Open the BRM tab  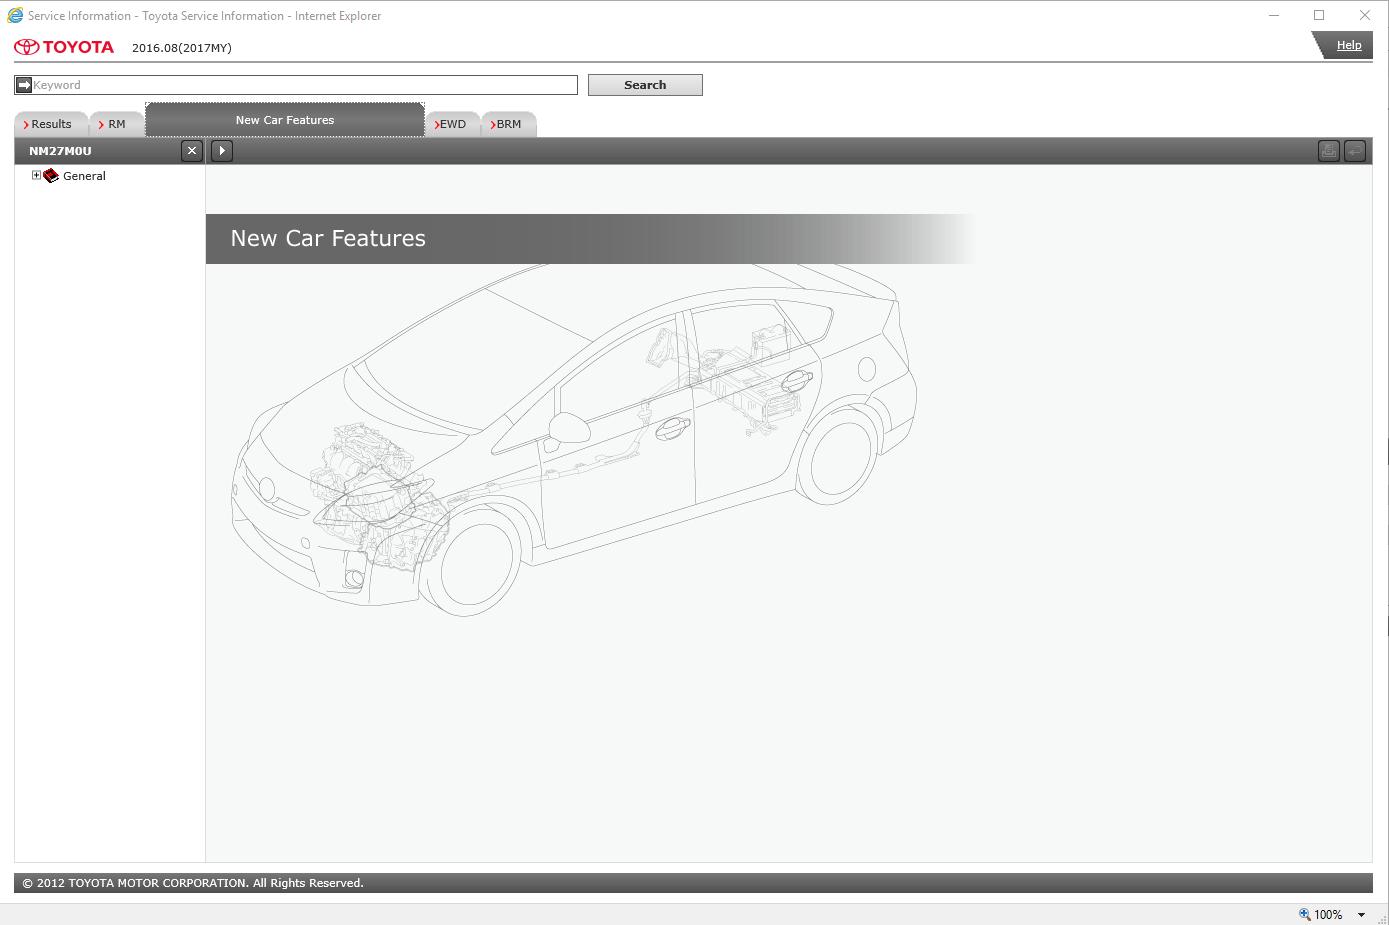(x=509, y=124)
